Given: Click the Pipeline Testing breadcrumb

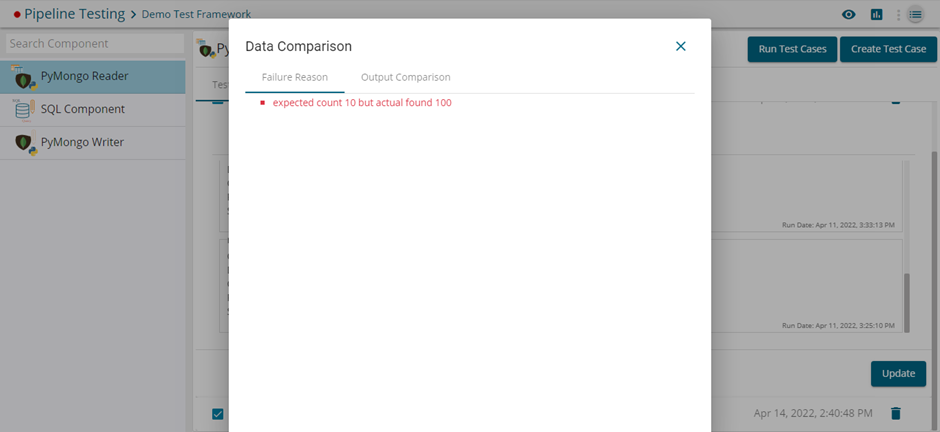Looking at the screenshot, I should coord(74,14).
